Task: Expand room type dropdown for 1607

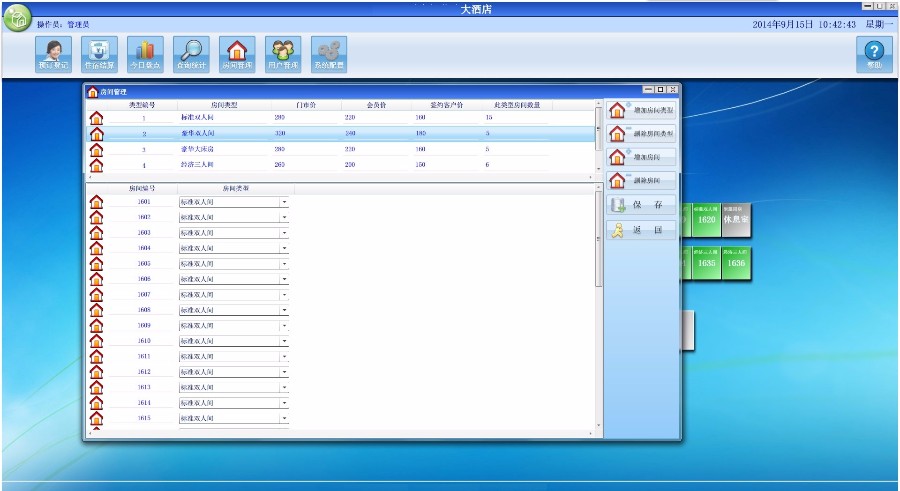Action: (x=284, y=295)
